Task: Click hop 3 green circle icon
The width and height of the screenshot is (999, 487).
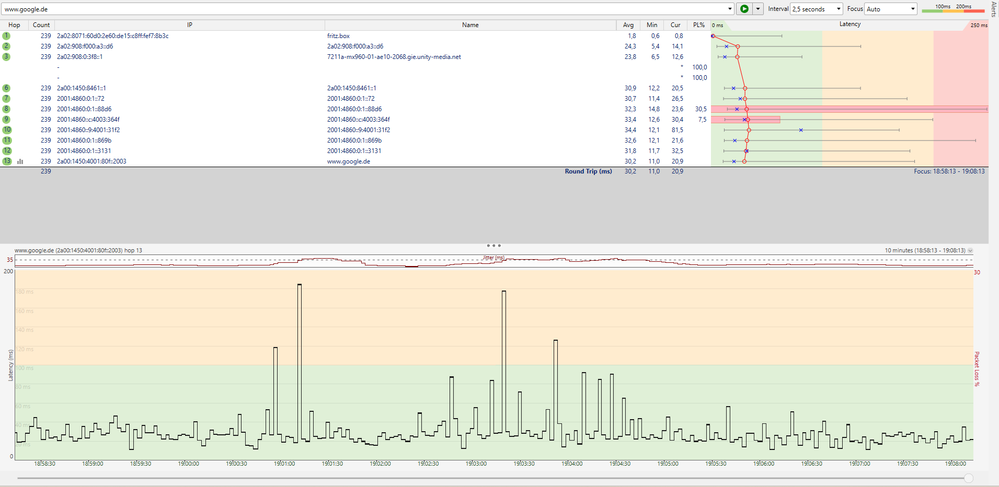Action: point(6,56)
